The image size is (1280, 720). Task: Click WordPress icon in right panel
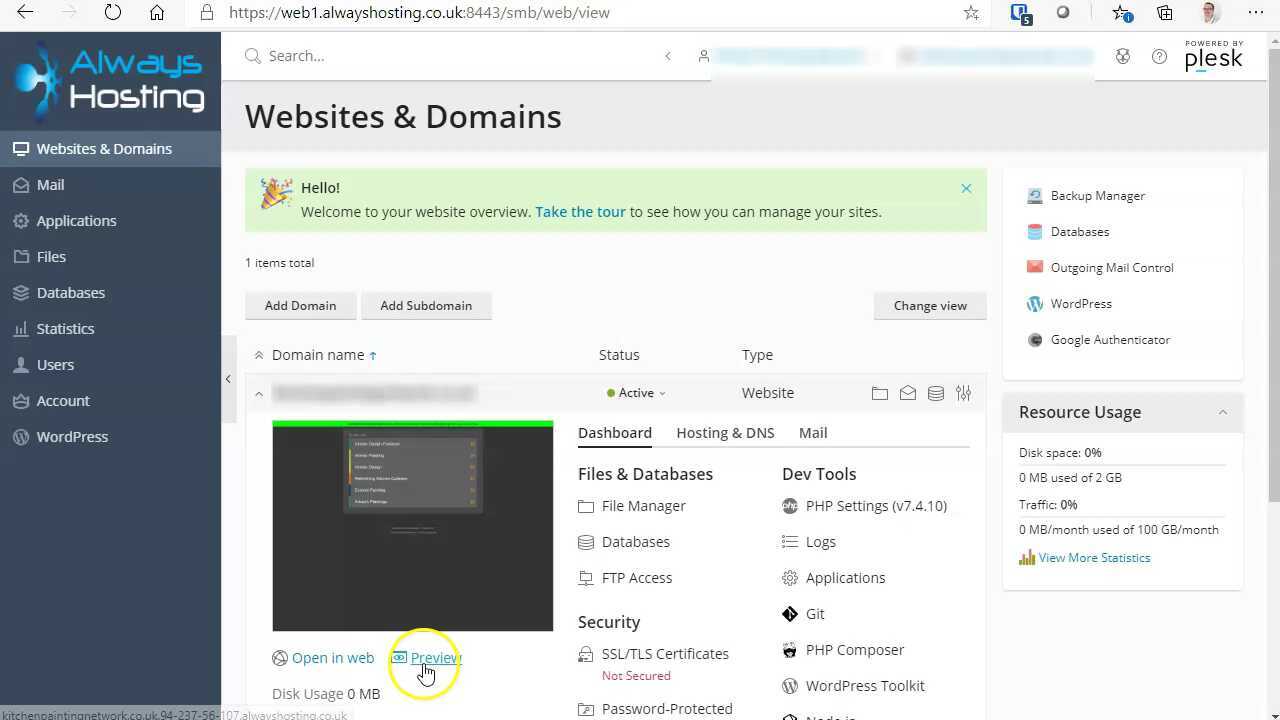[1035, 304]
